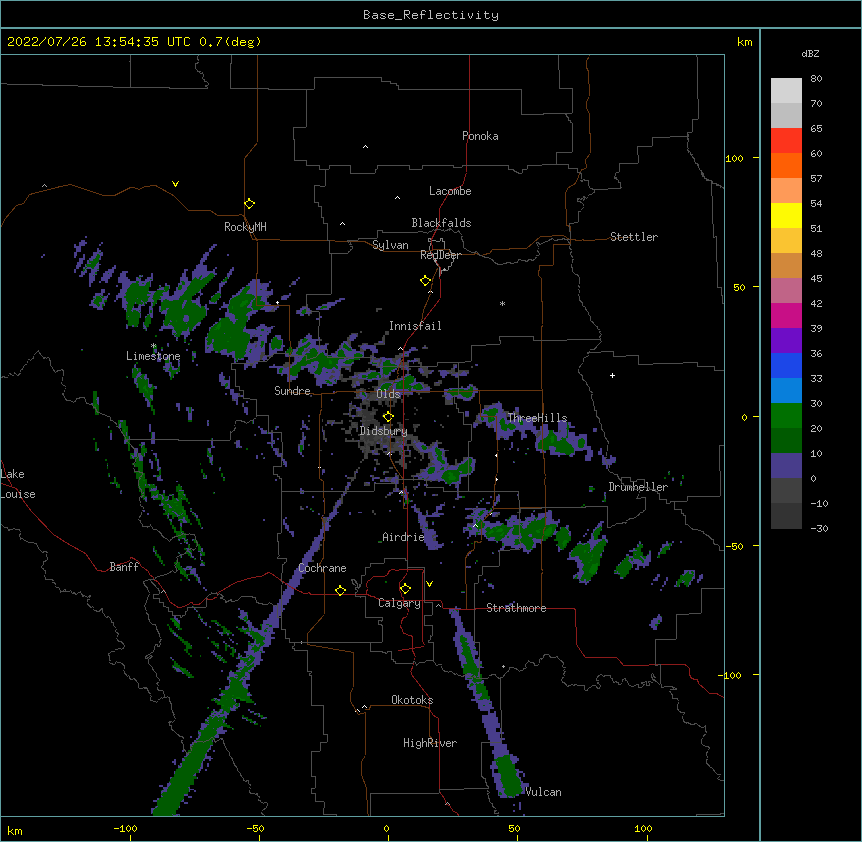Click the Lacombe city label
862x842 pixels.
point(450,191)
